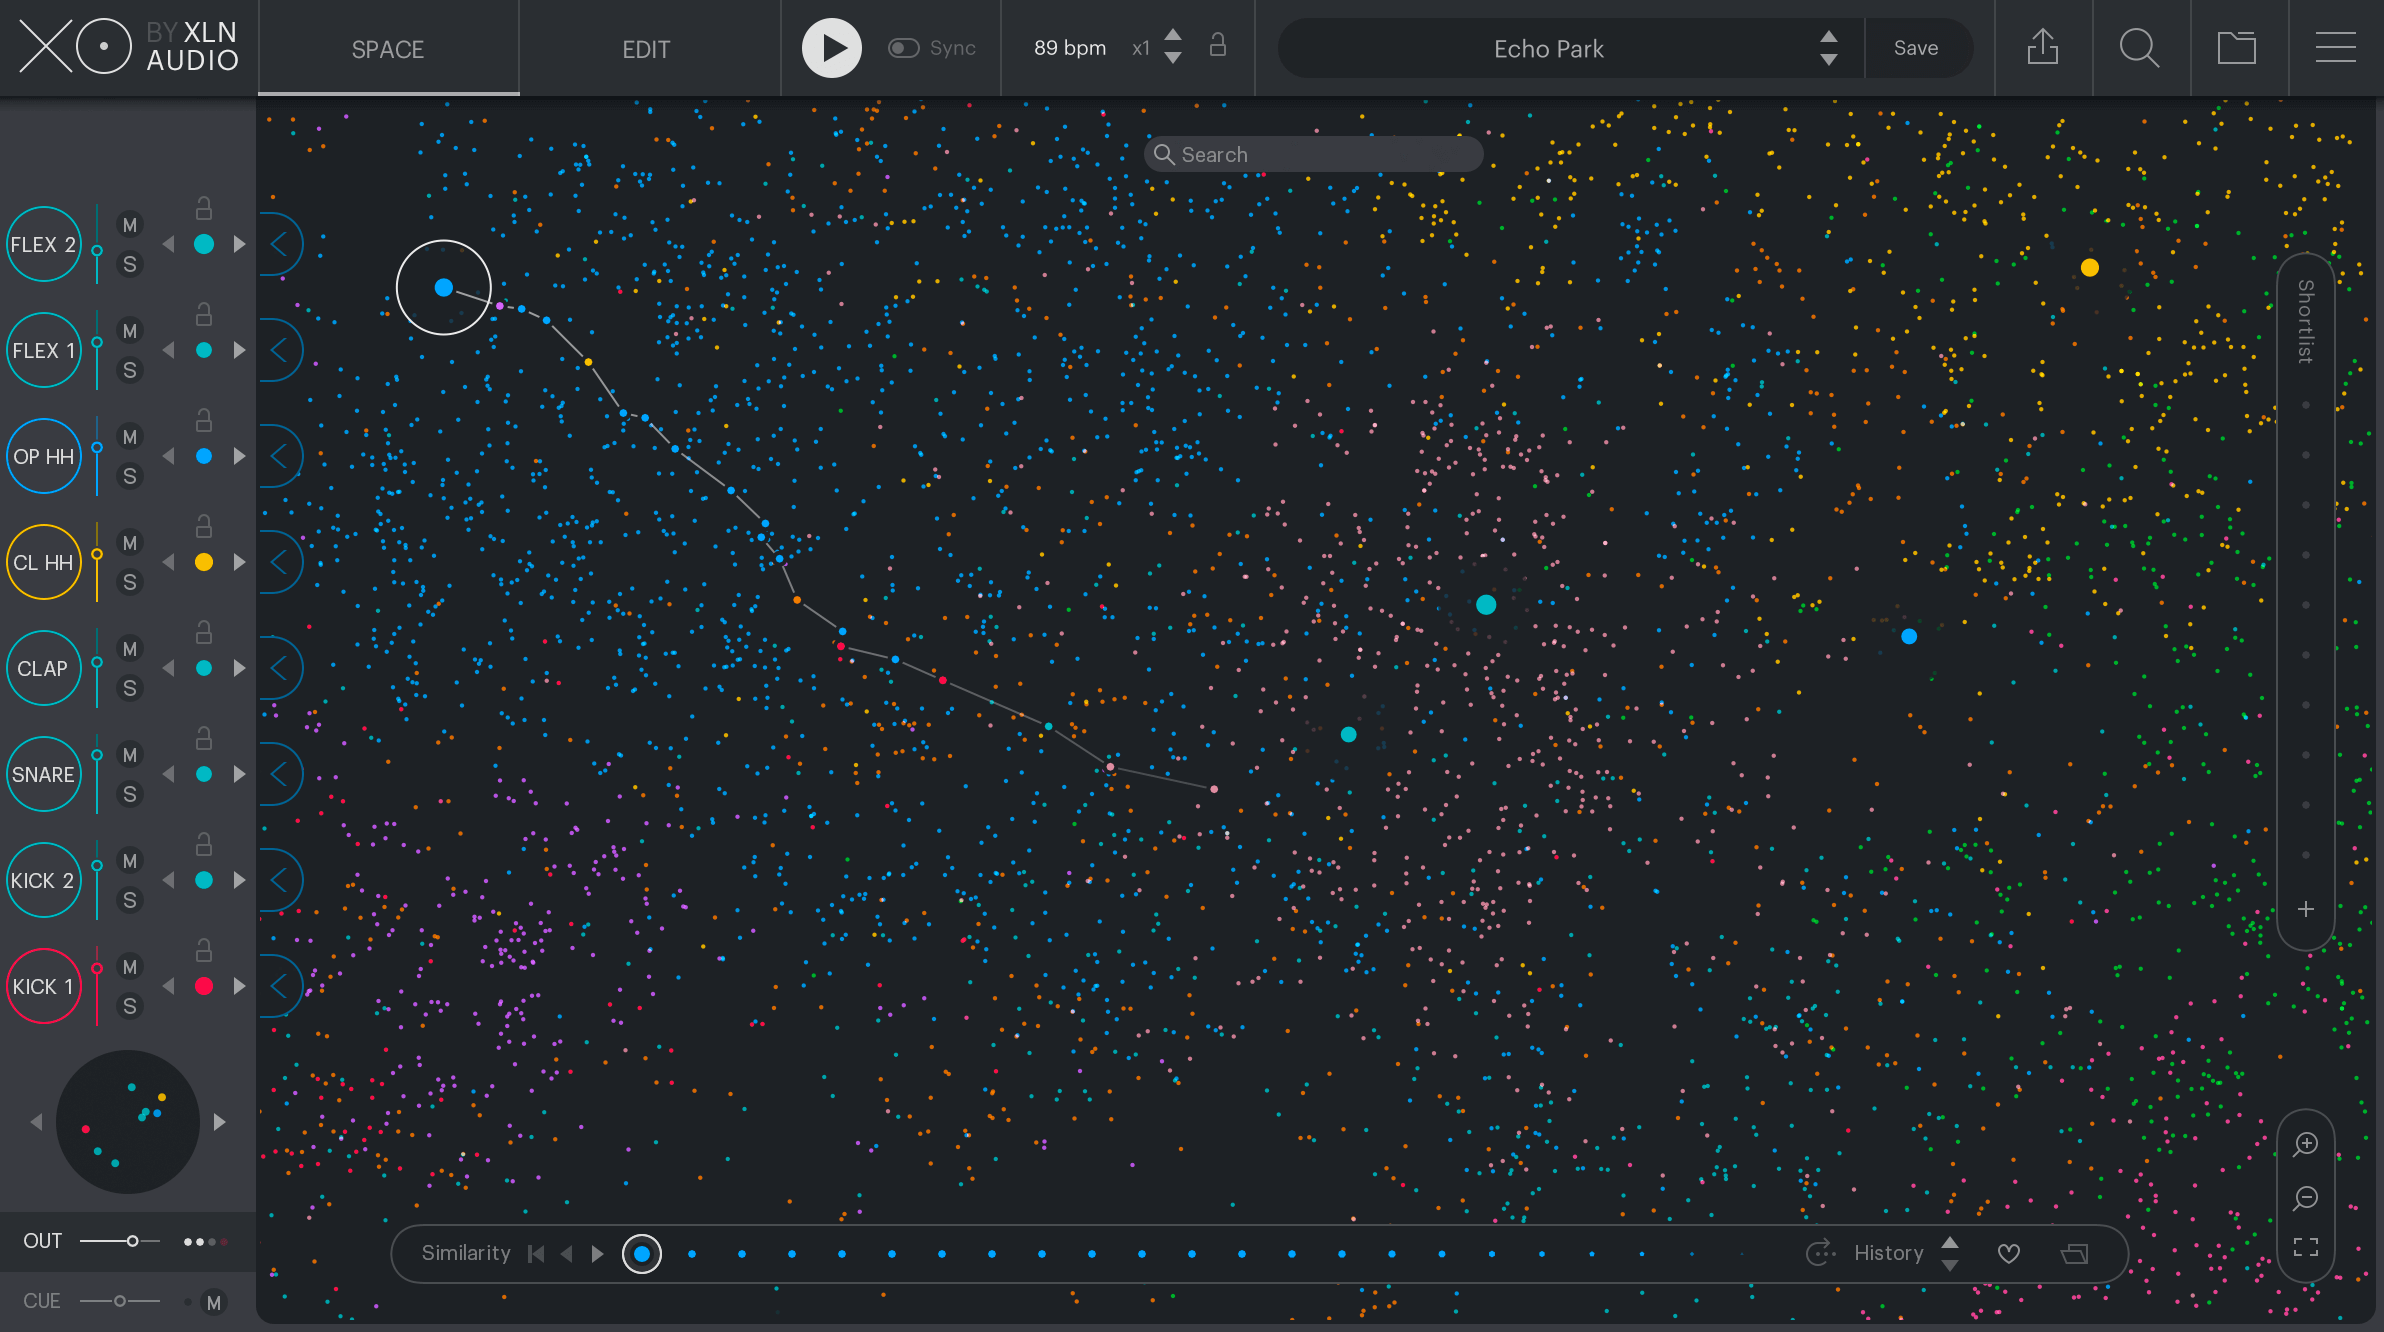Zoom in on the space view
Screen dimensions: 2384x1332
coord(2306,1144)
